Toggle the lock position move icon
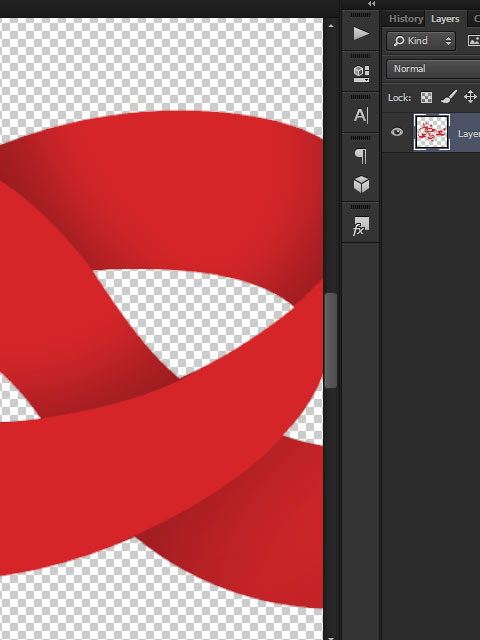This screenshot has width=480, height=640. (x=470, y=97)
